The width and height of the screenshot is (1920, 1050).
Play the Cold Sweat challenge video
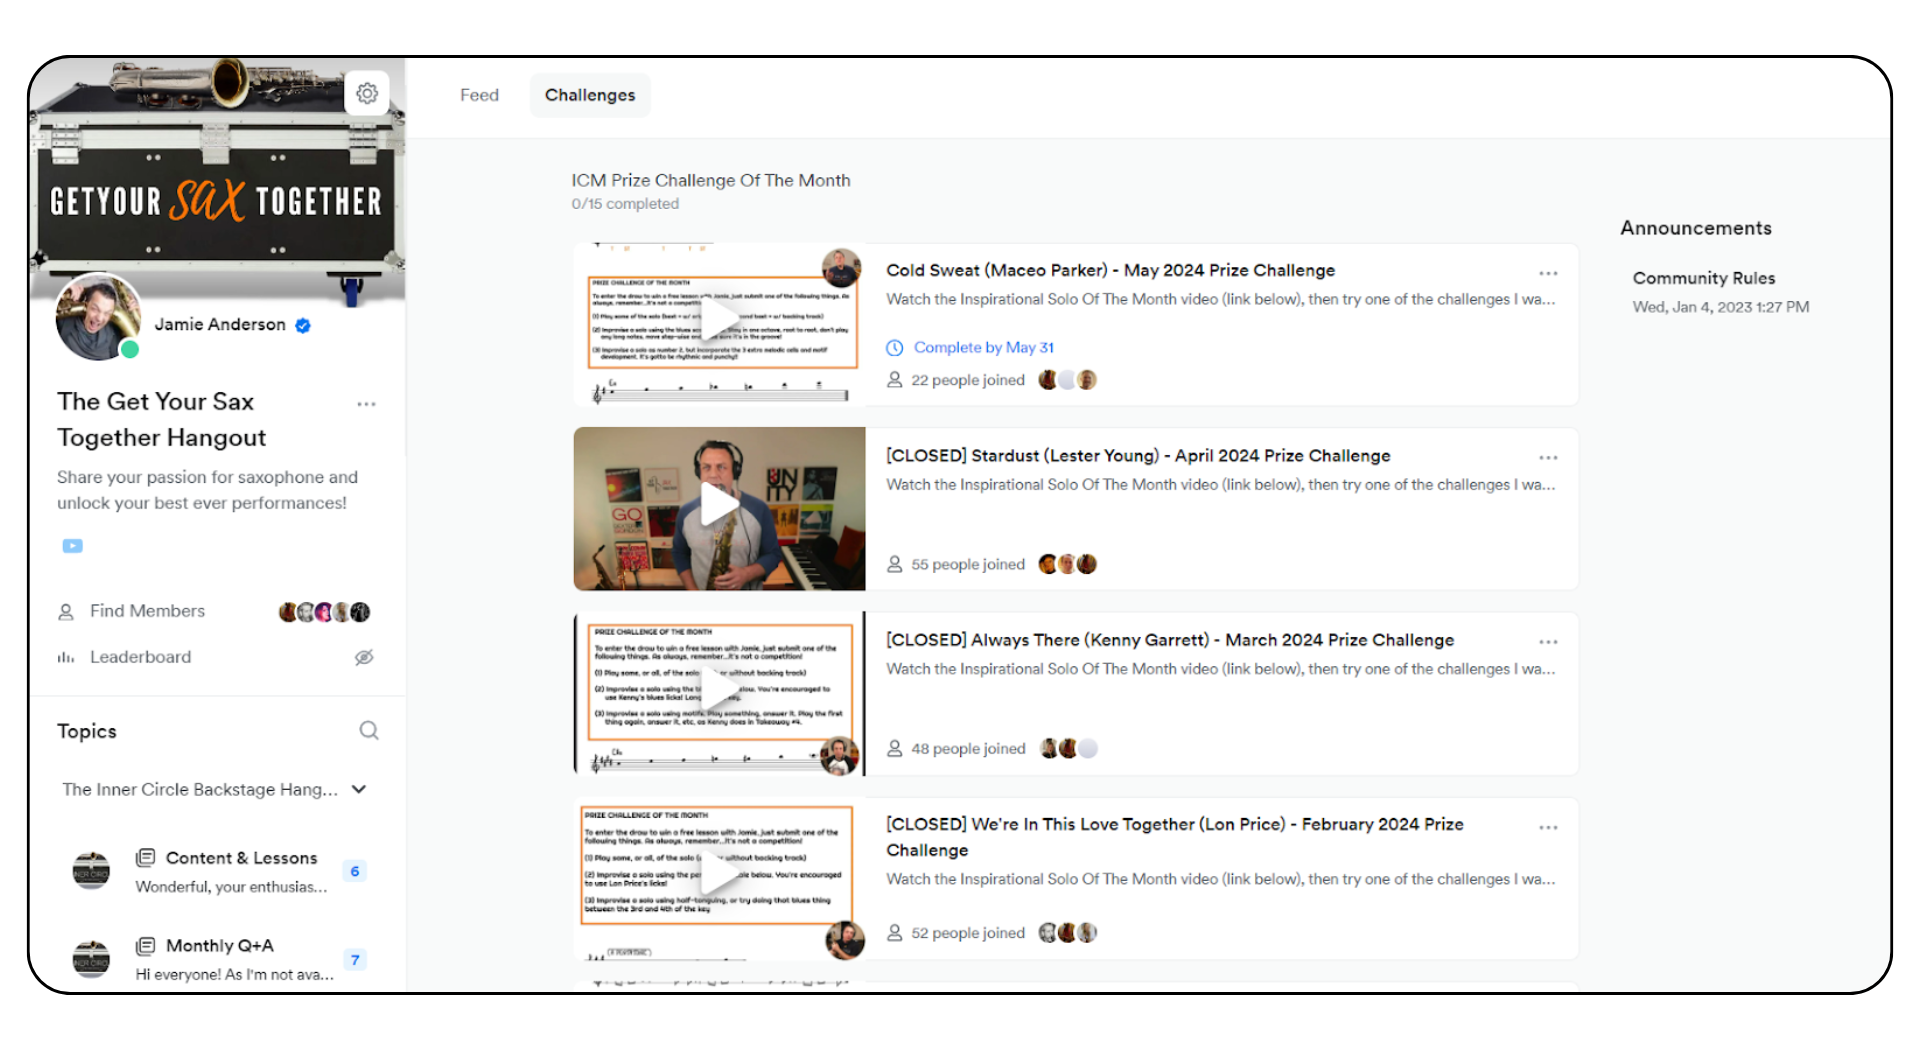[x=719, y=320]
